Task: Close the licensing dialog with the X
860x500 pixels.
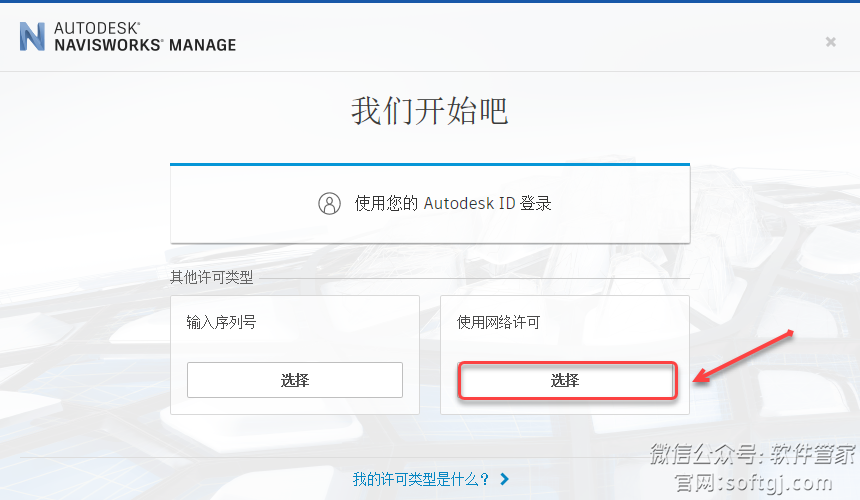Action: coord(830,42)
